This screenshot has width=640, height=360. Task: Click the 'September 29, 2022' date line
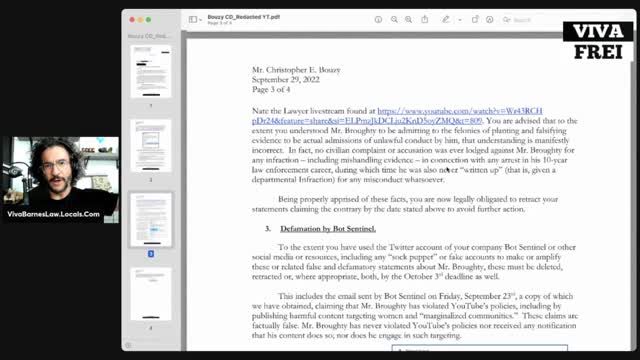point(286,80)
